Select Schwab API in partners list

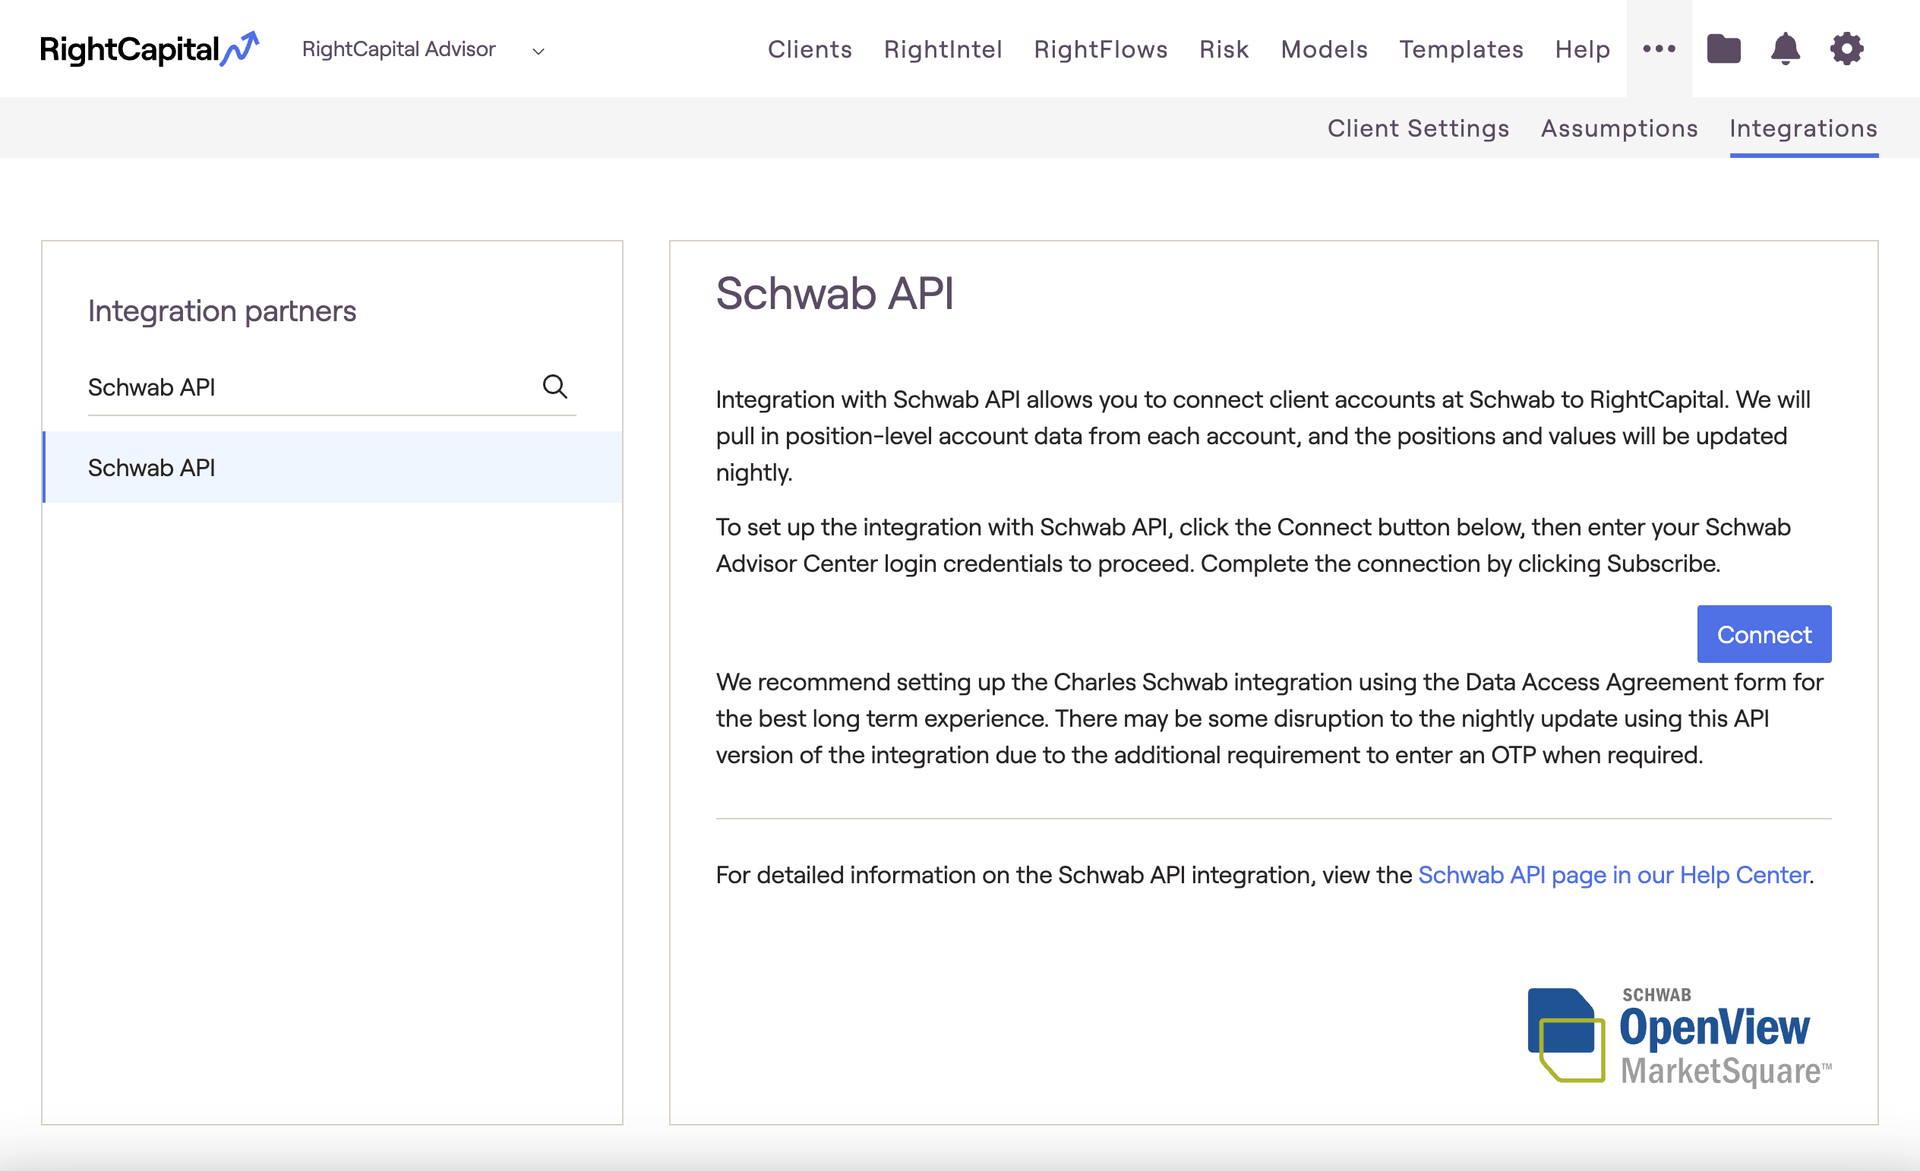click(333, 467)
